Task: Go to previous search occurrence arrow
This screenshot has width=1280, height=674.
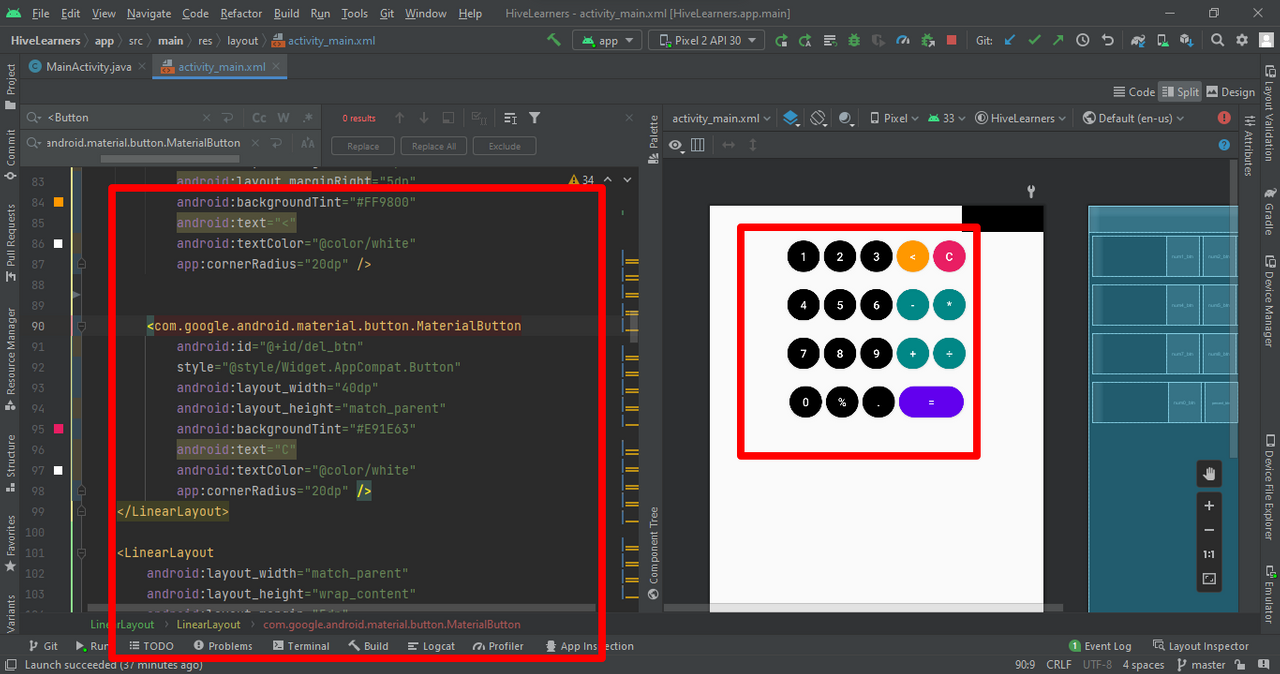Action: click(400, 118)
